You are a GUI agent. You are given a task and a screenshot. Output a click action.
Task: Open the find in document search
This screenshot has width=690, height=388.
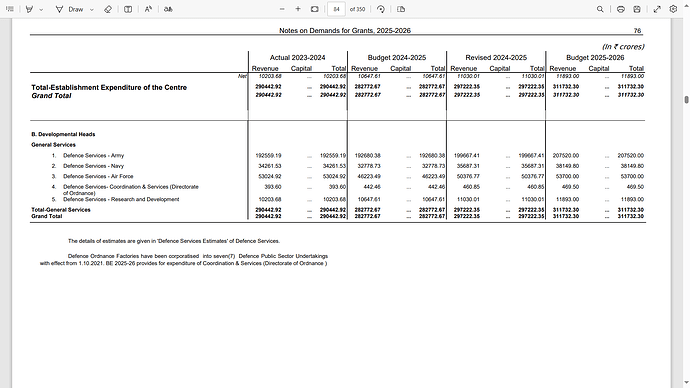point(600,9)
